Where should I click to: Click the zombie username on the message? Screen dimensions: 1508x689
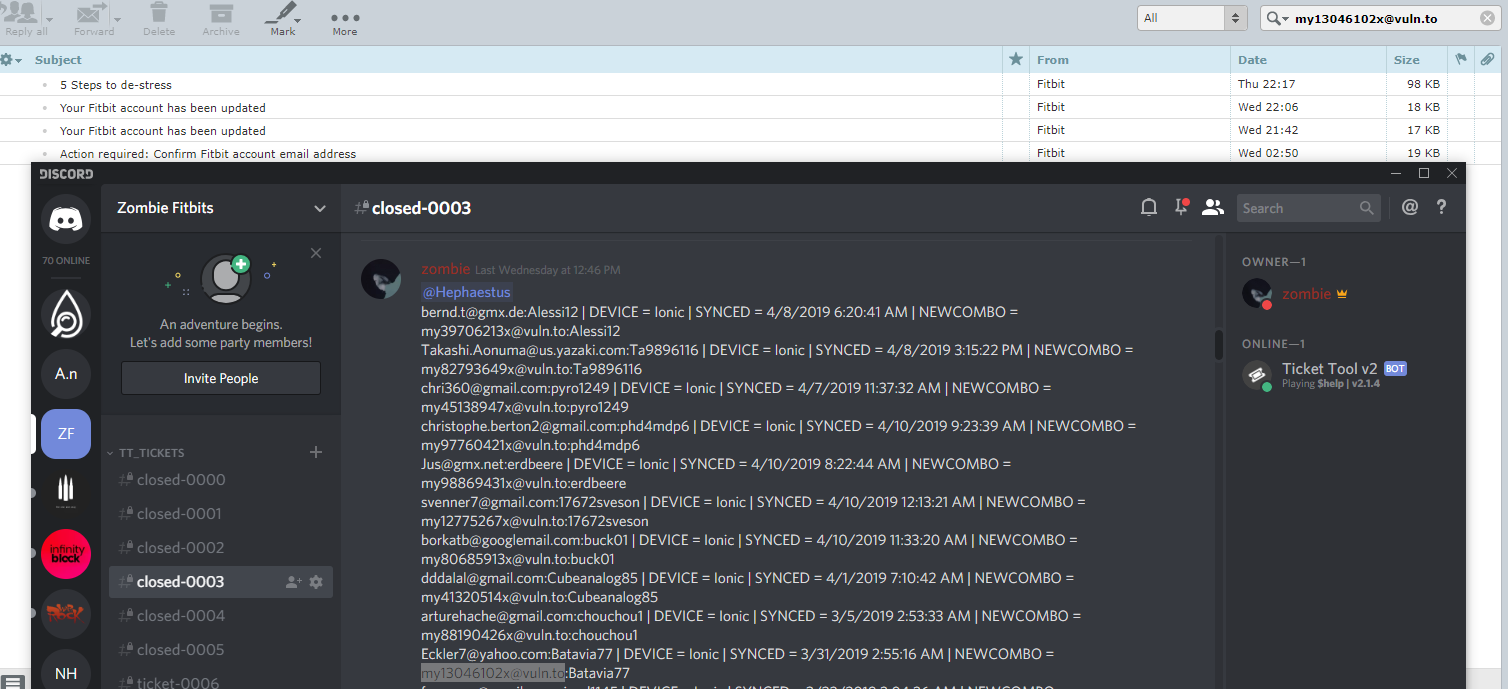pyautogui.click(x=445, y=269)
